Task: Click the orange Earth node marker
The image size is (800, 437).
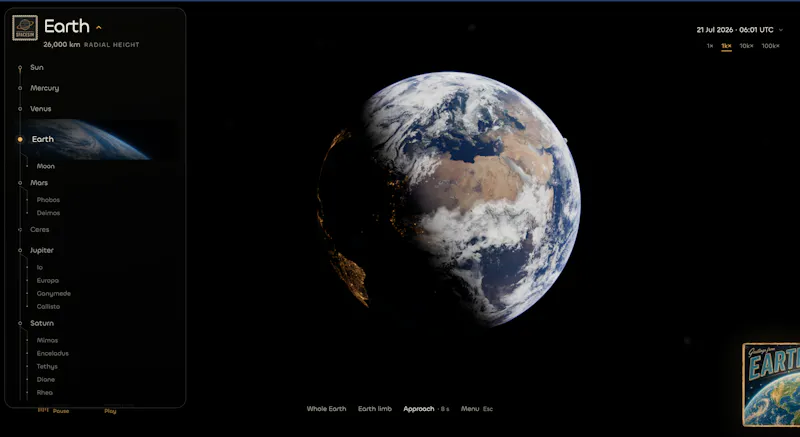Action: pos(20,139)
